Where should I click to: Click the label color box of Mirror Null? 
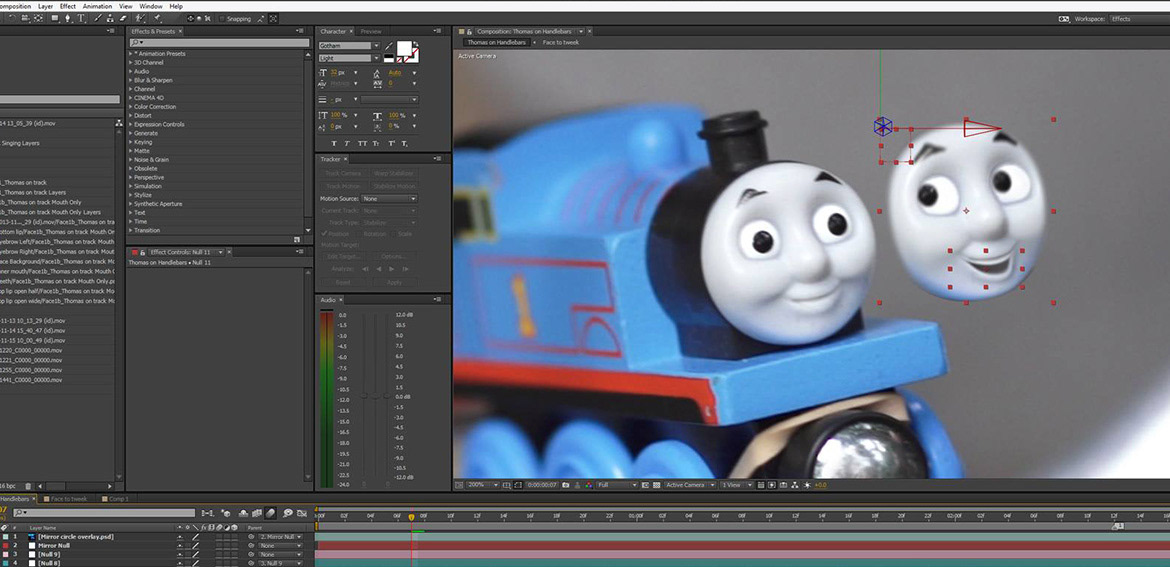[5, 545]
